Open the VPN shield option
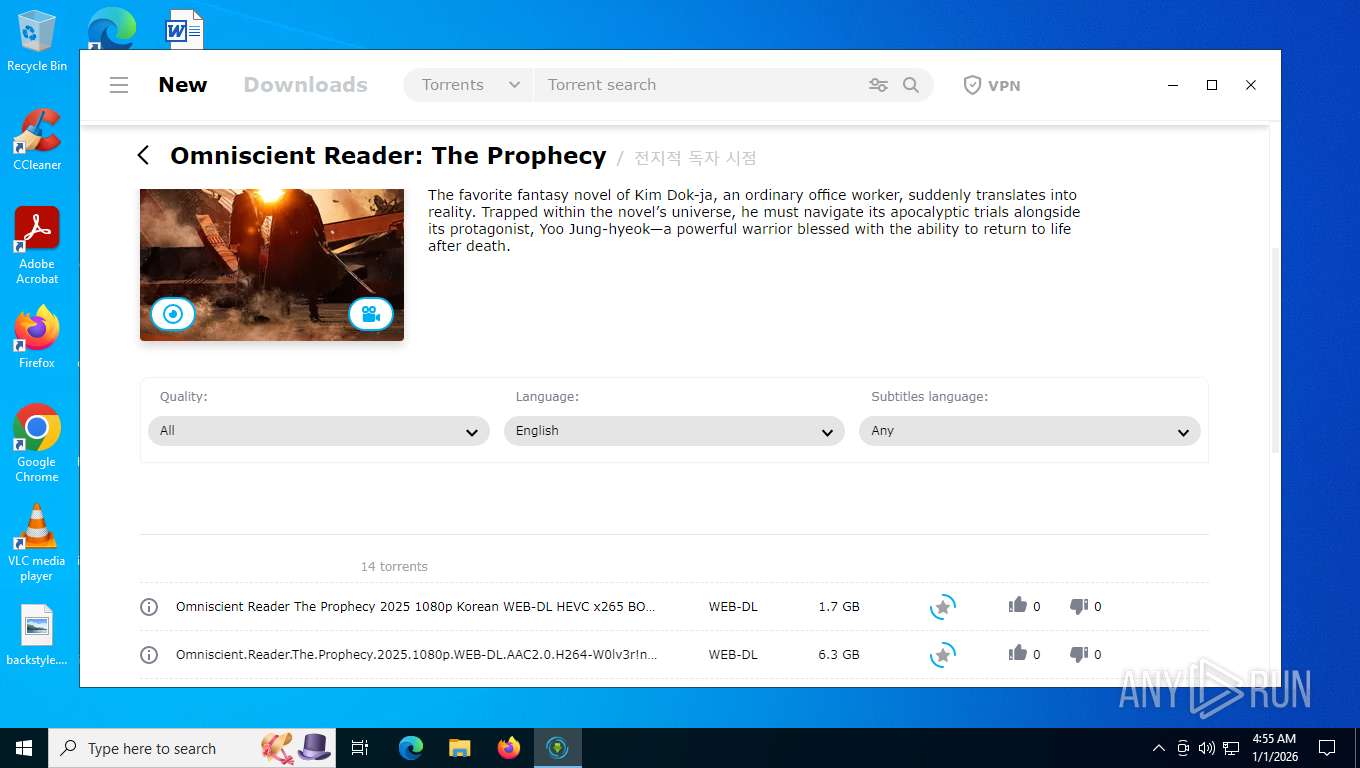 coord(992,85)
